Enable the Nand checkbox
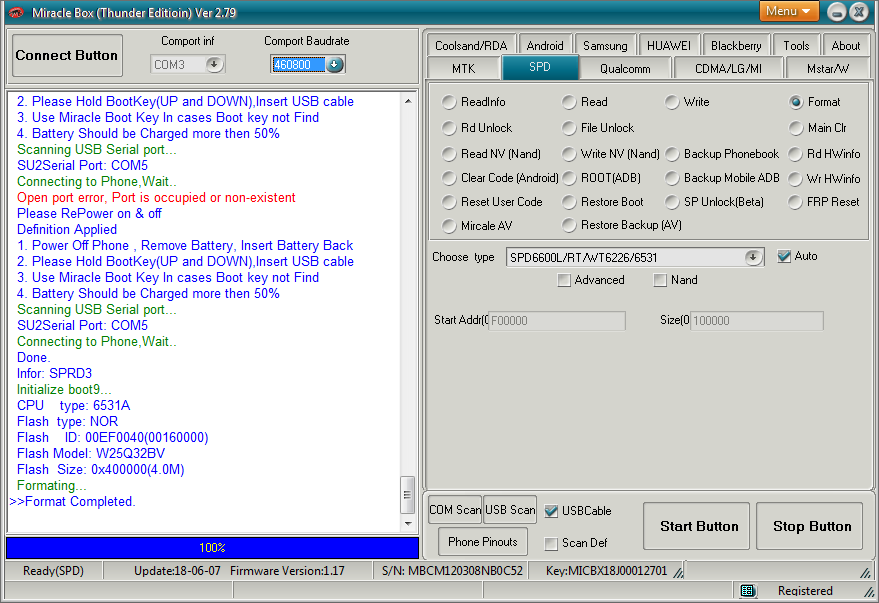Image resolution: width=879 pixels, height=603 pixels. tap(660, 280)
